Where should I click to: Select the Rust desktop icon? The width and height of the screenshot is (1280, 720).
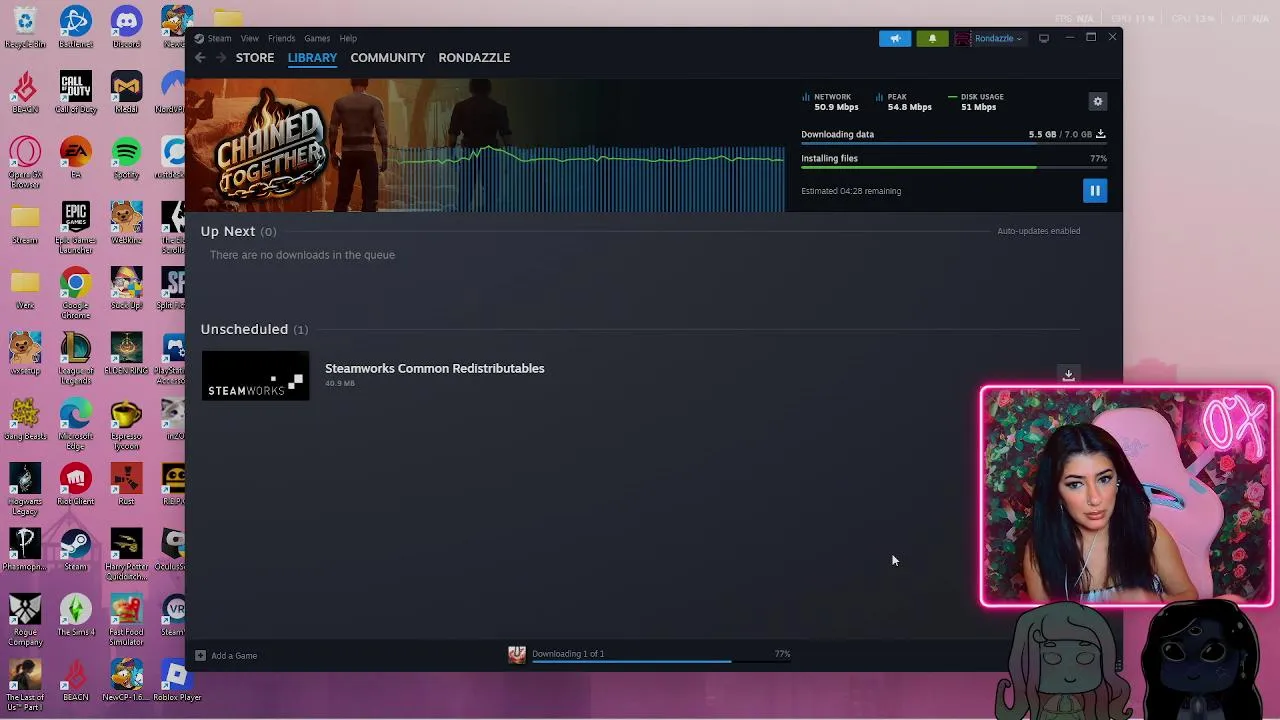point(126,485)
